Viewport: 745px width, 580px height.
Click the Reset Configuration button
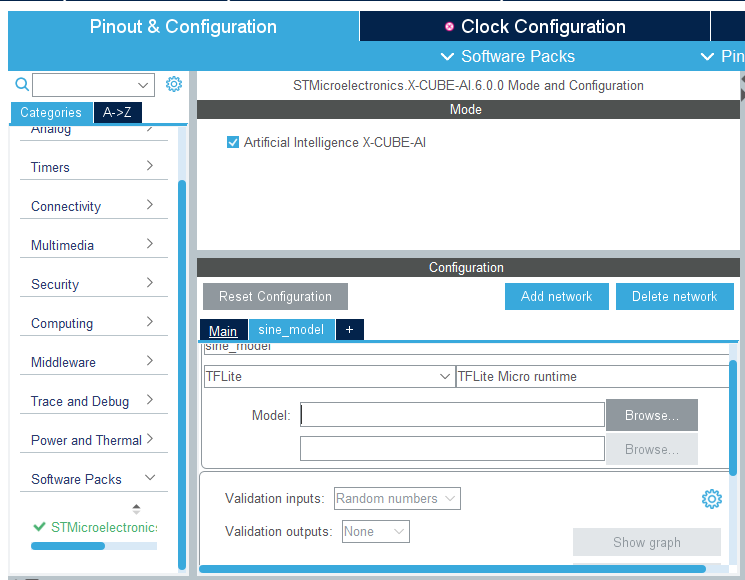[x=275, y=296]
